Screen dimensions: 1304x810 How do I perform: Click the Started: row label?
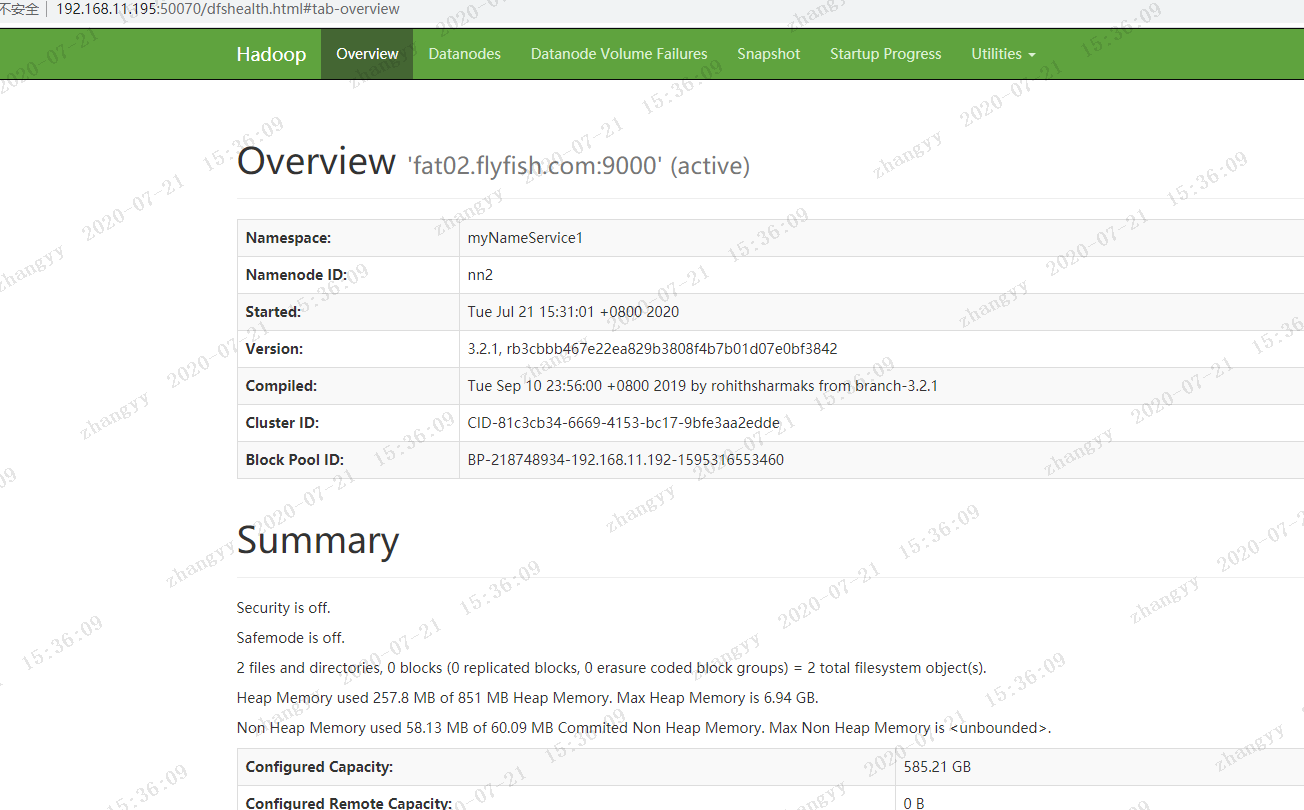tap(273, 312)
